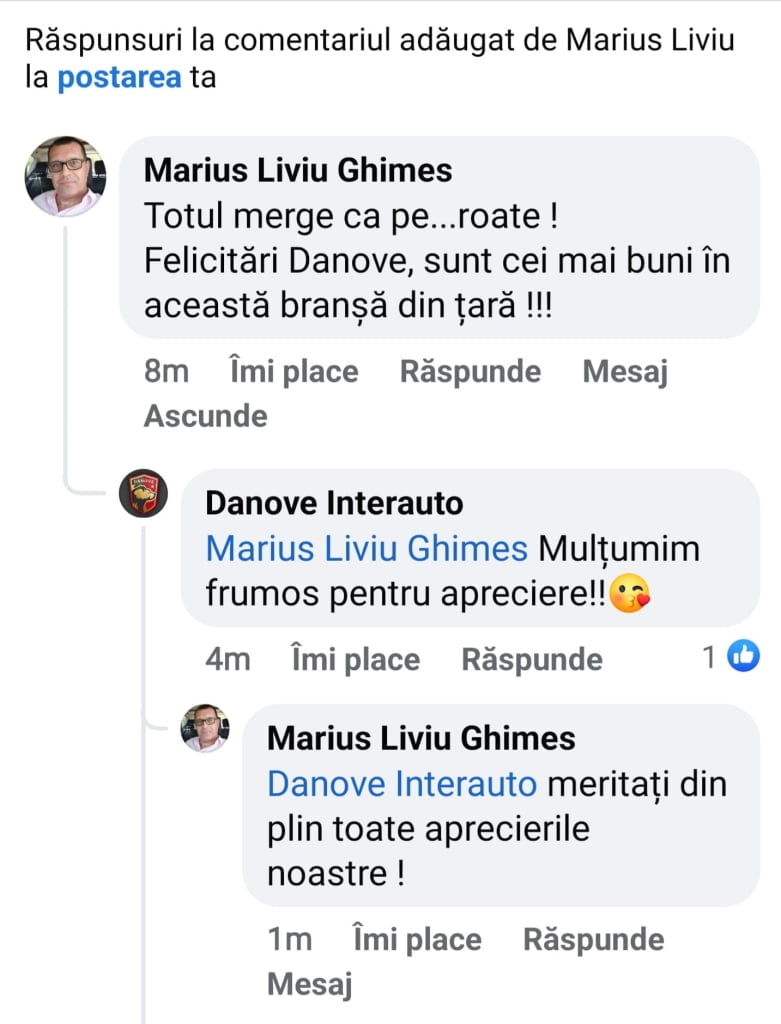Click the "1" reaction count on Danove's reply
This screenshot has width=781, height=1024.
pyautogui.click(x=708, y=658)
